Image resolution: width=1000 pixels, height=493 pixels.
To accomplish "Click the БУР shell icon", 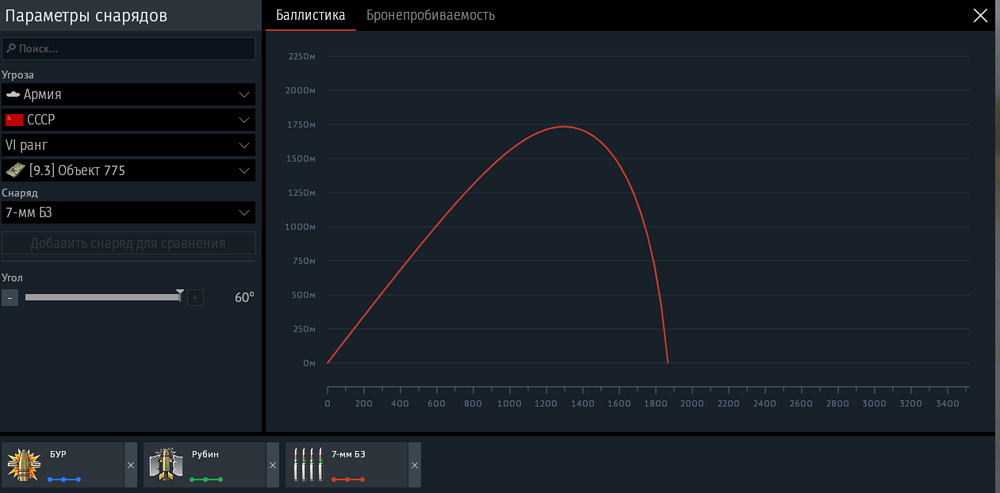I will [23, 465].
